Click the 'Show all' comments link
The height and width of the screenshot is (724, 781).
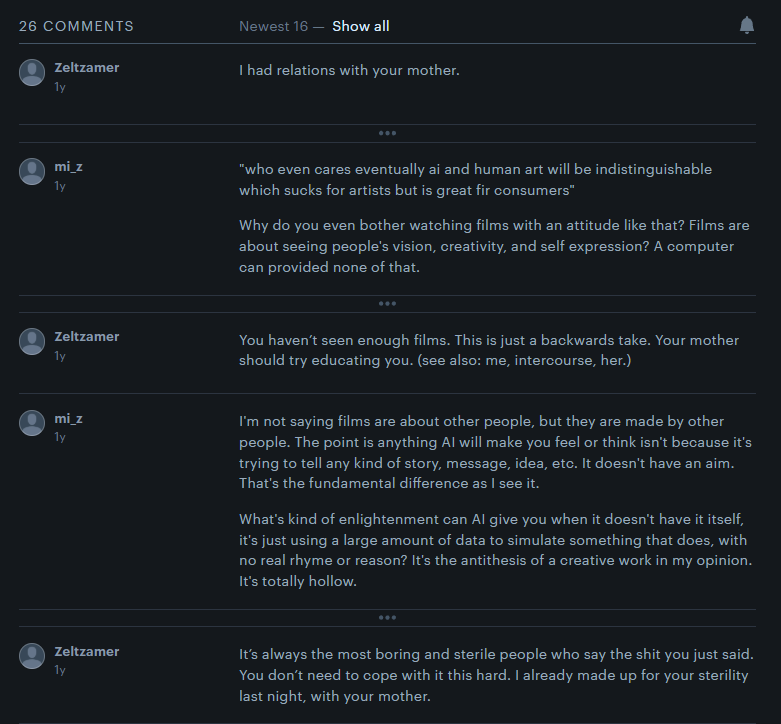click(x=361, y=26)
